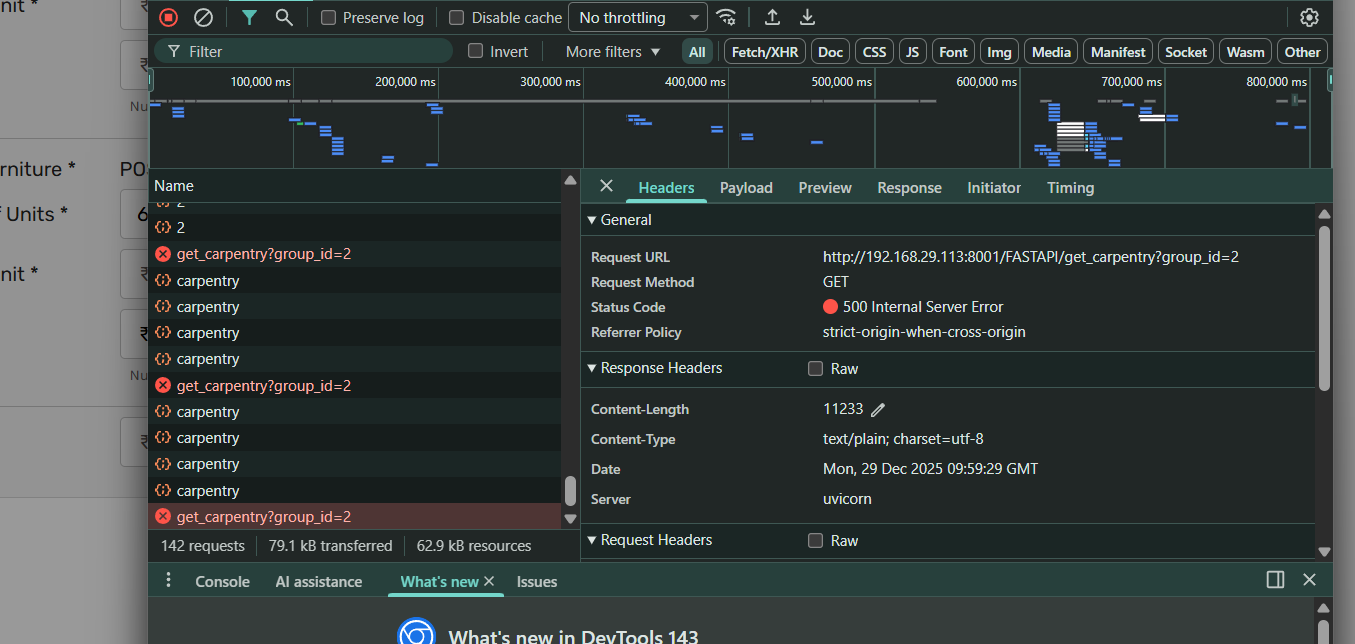Viewport: 1355px width, 644px height.
Task: Click the export HAR download icon
Action: tap(807, 17)
